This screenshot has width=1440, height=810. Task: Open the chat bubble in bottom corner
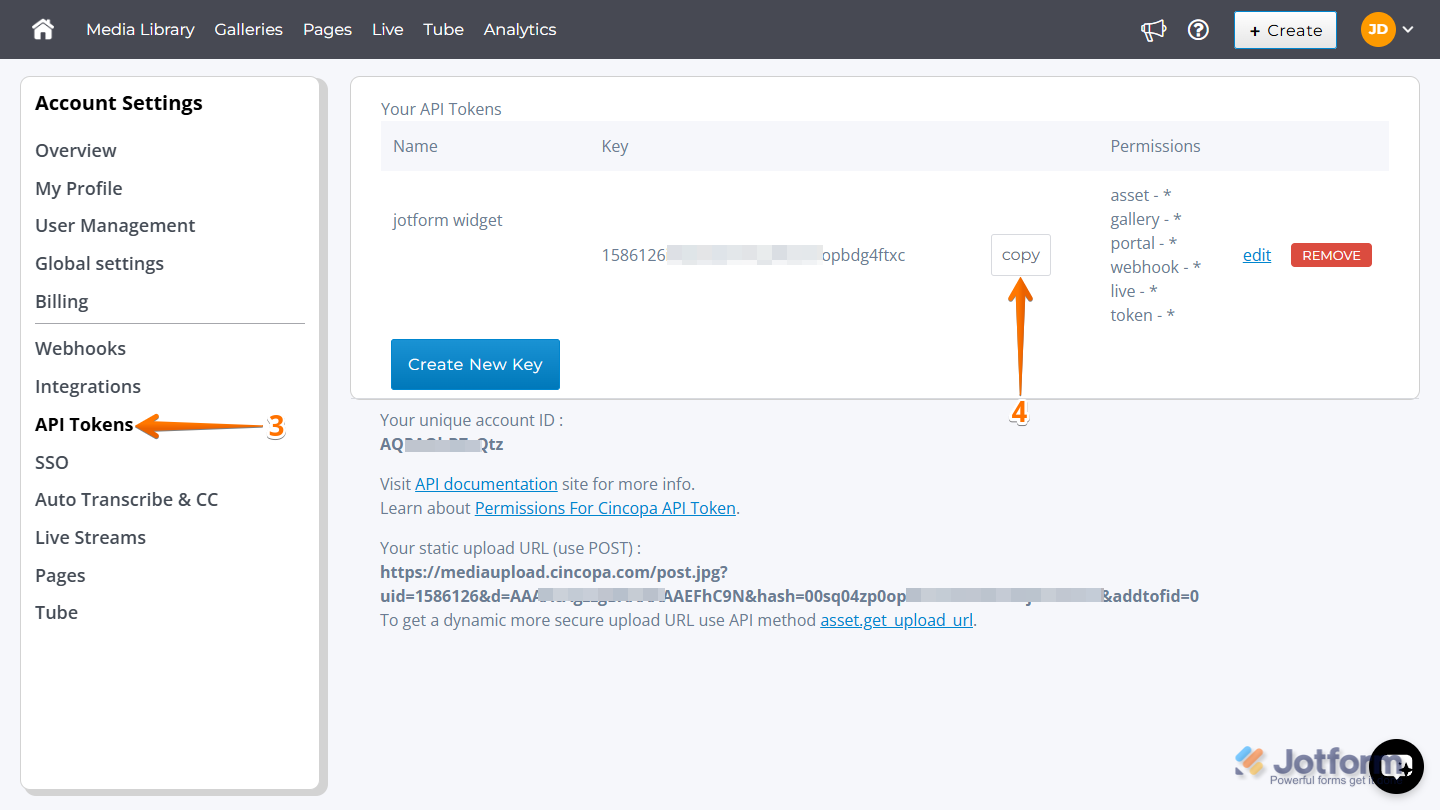coord(1396,766)
